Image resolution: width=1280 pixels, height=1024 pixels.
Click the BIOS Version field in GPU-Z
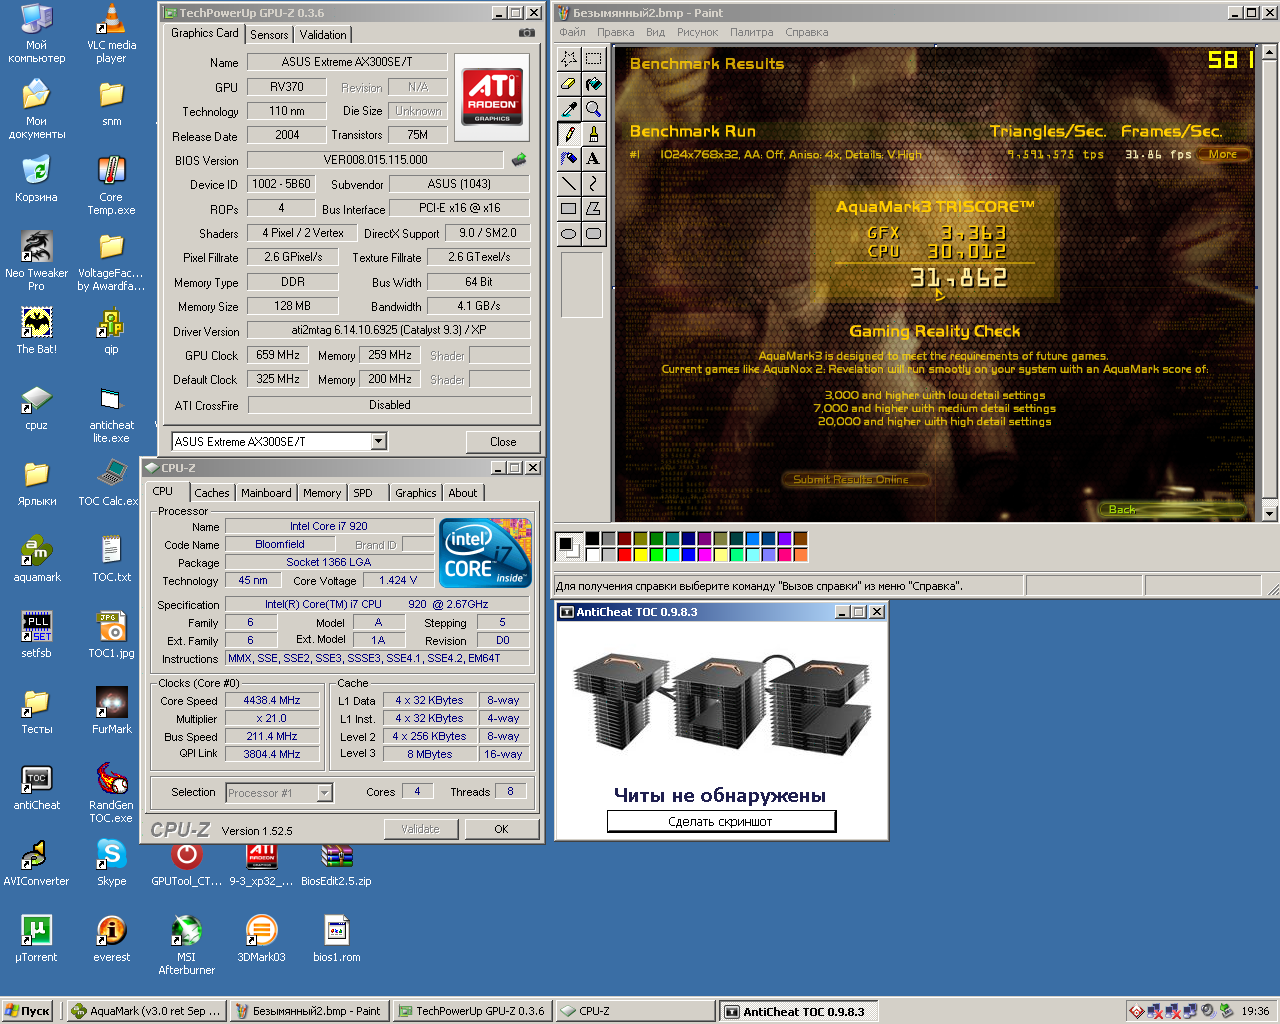[x=375, y=160]
